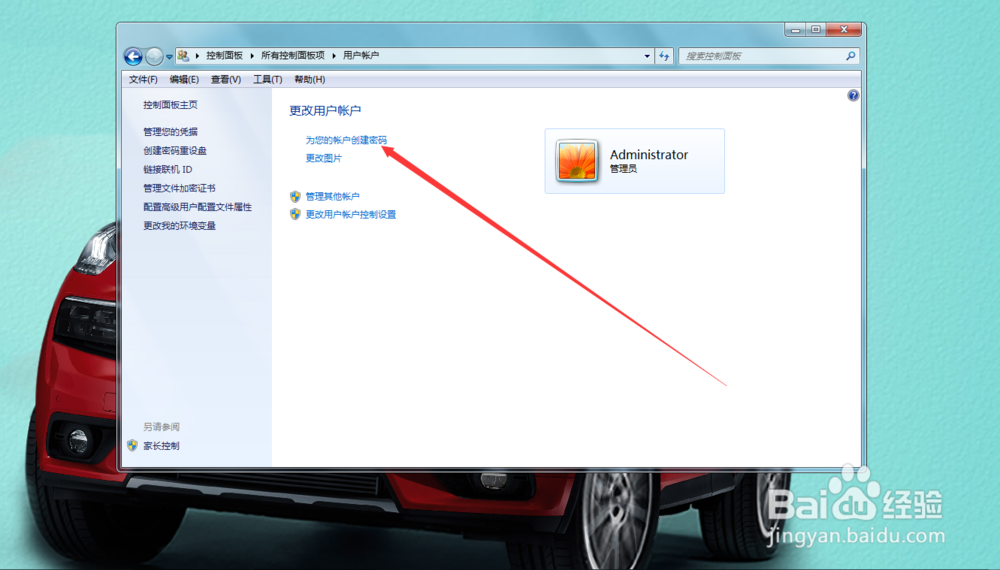Click the 更改用户帐户 heading text
The image size is (1000, 570).
point(325,111)
